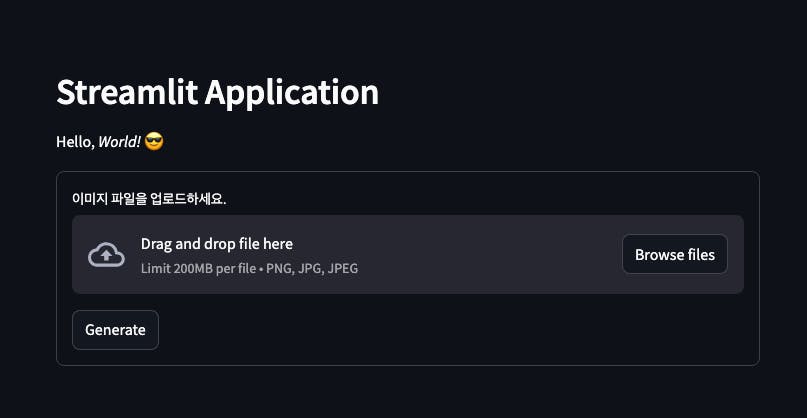Click the italic World! text
This screenshot has width=807, height=418.
pyautogui.click(x=119, y=142)
